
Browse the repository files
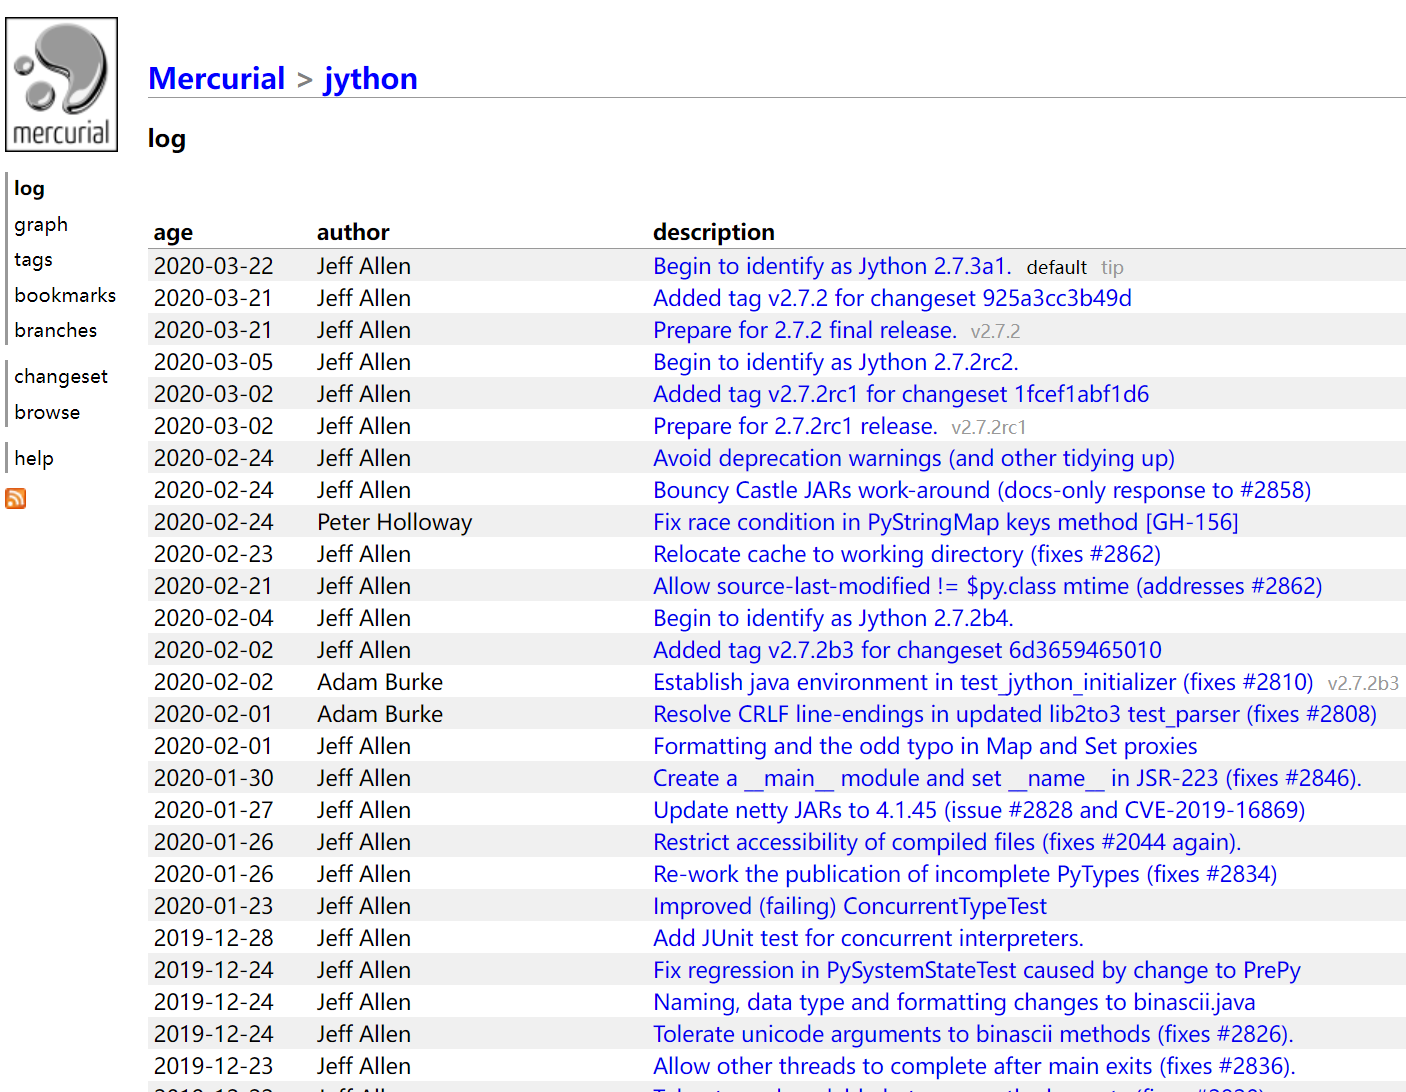(x=47, y=412)
